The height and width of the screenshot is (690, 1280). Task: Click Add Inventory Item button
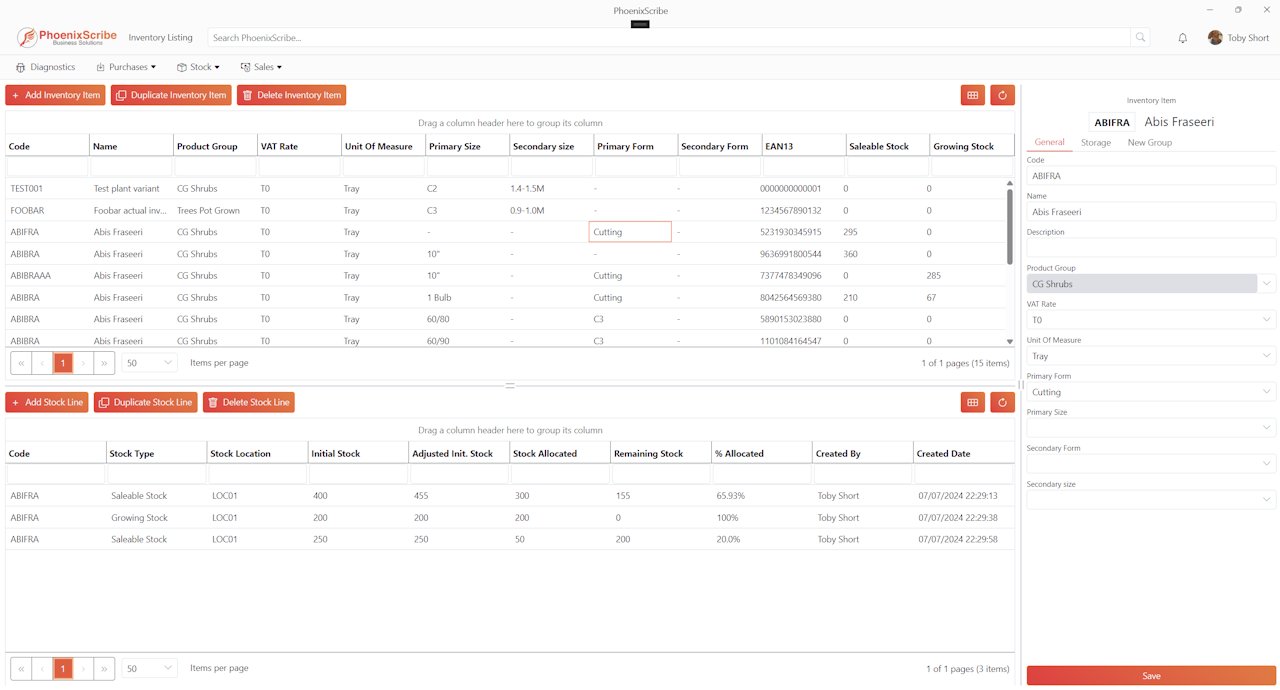click(55, 95)
